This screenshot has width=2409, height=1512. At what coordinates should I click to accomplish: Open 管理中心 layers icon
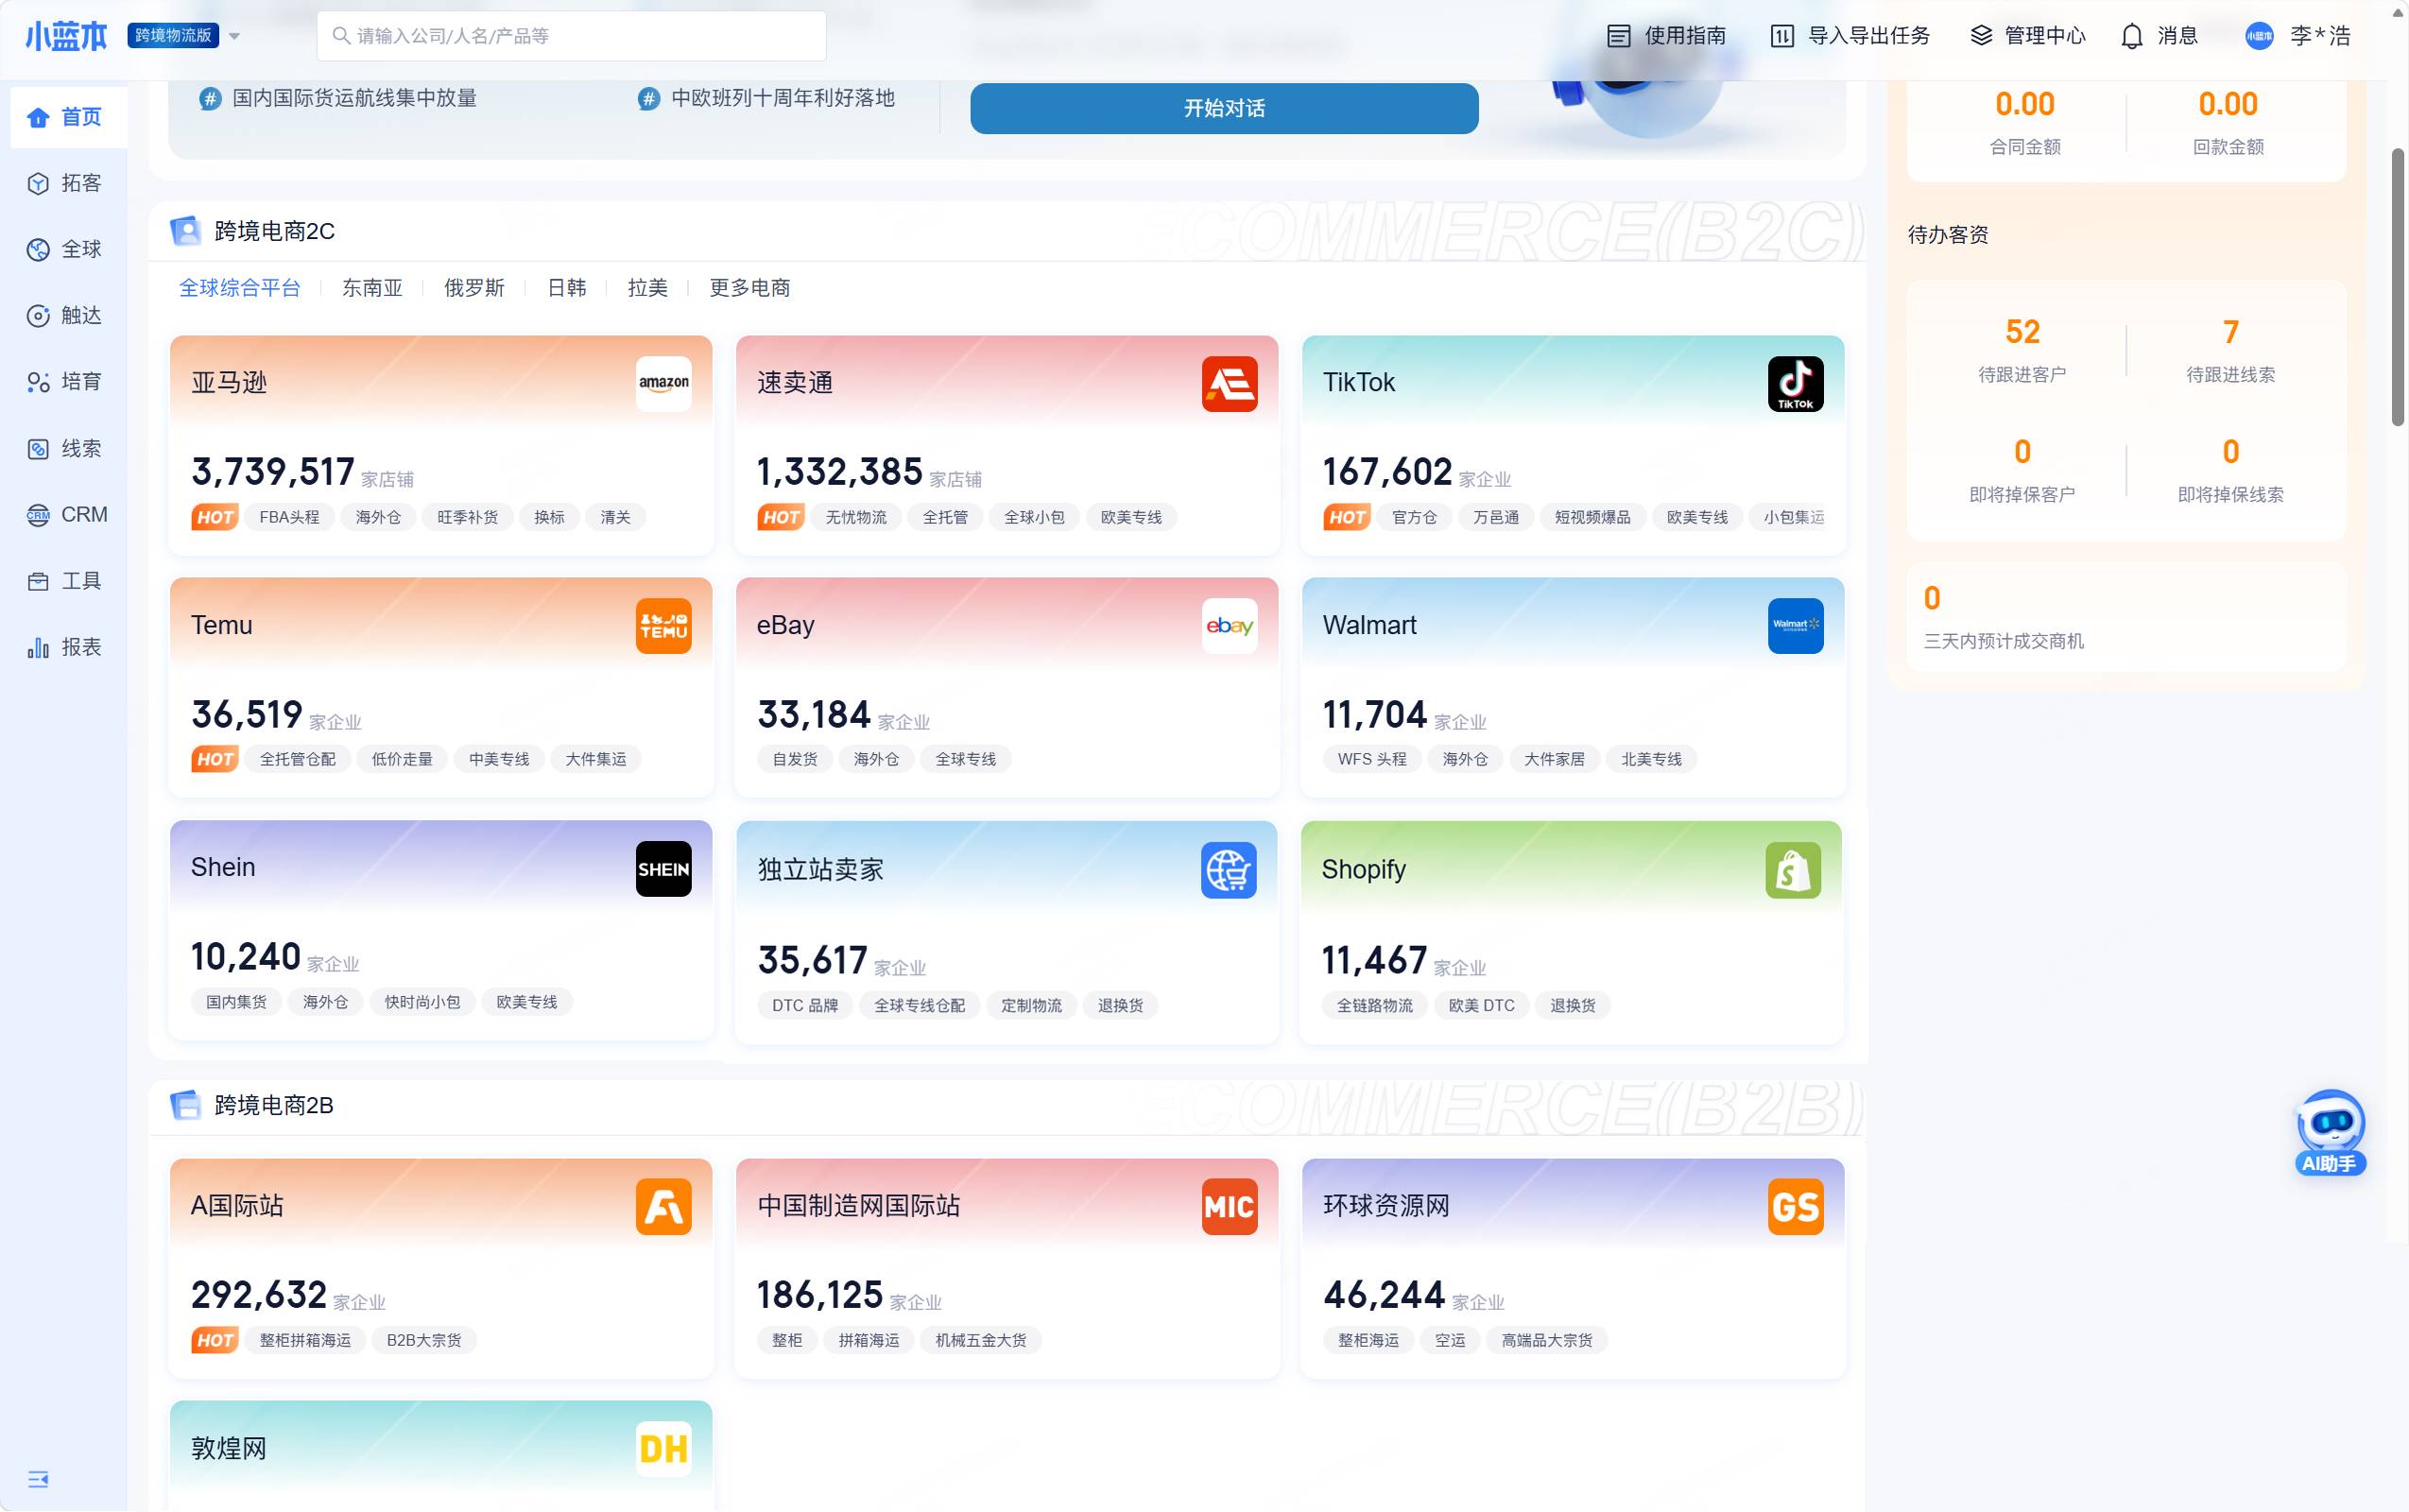click(1981, 36)
